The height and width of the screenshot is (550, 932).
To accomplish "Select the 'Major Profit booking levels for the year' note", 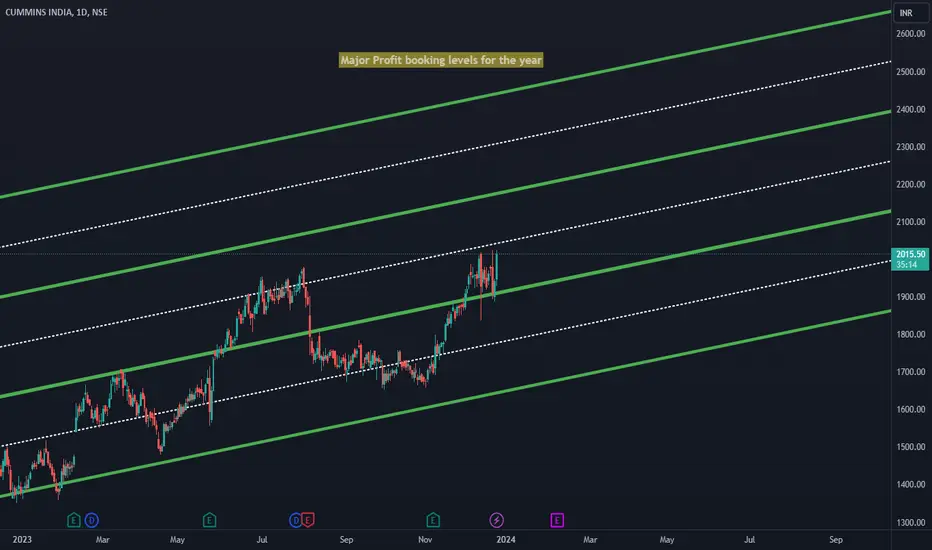I will (441, 60).
